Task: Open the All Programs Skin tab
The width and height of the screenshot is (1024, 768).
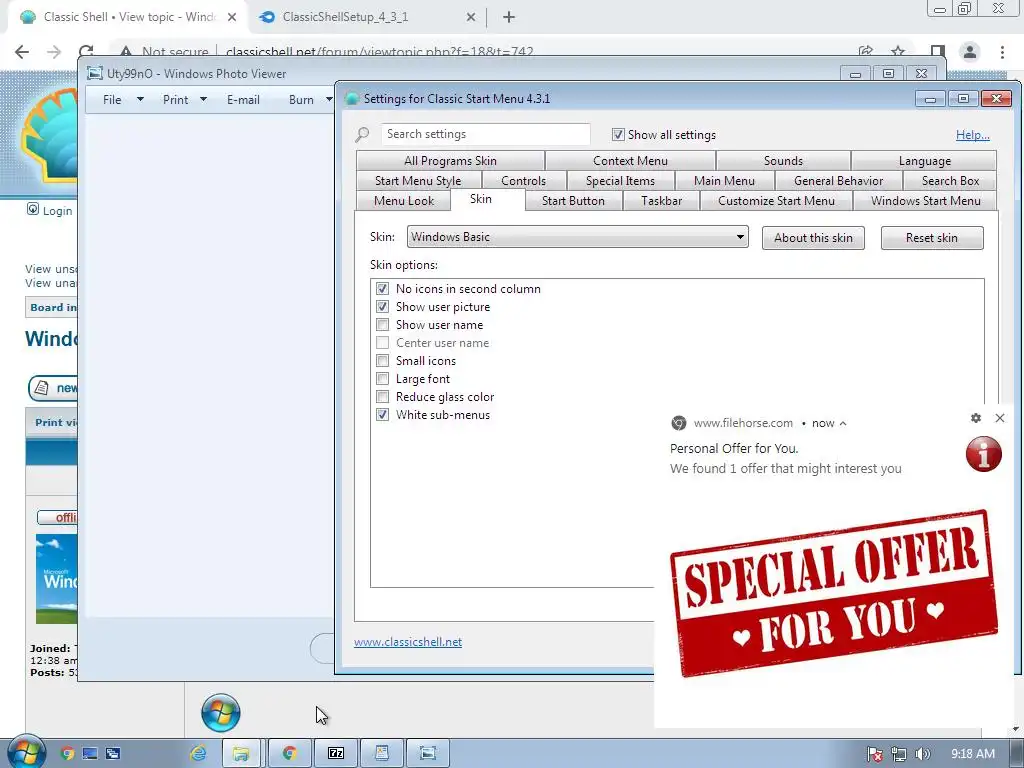Action: (450, 161)
